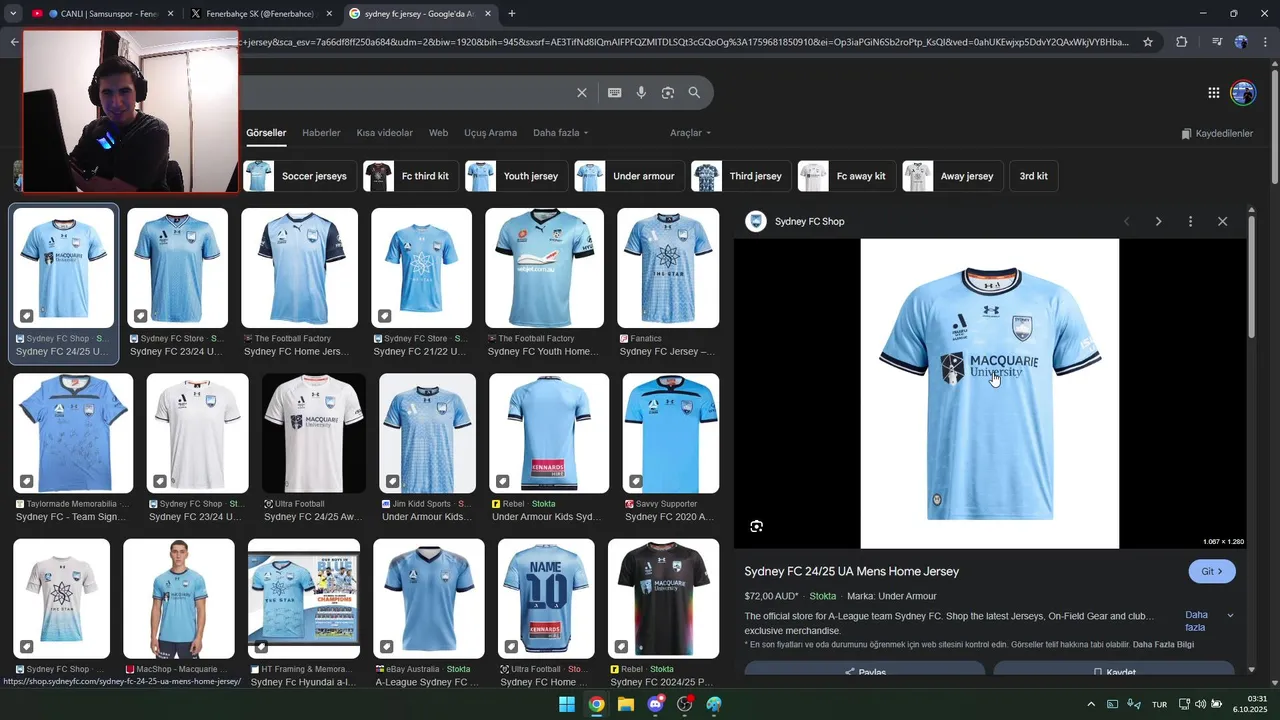The width and height of the screenshot is (1280, 720).
Task: Open Sydney FC 24/25 UA Mens Home Jersey title
Action: pyautogui.click(x=852, y=572)
